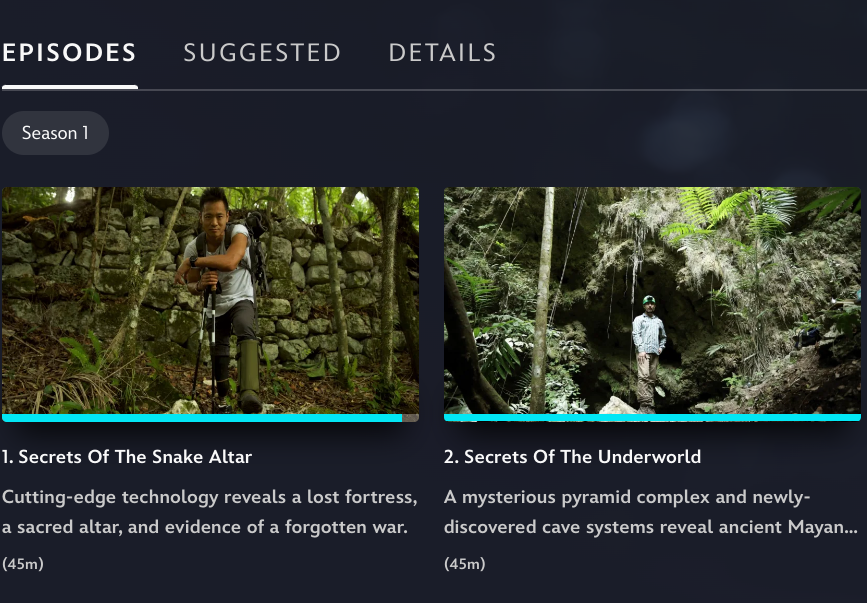Play episode 2 Underworld thumbnail
The height and width of the screenshot is (603, 867).
tap(652, 301)
